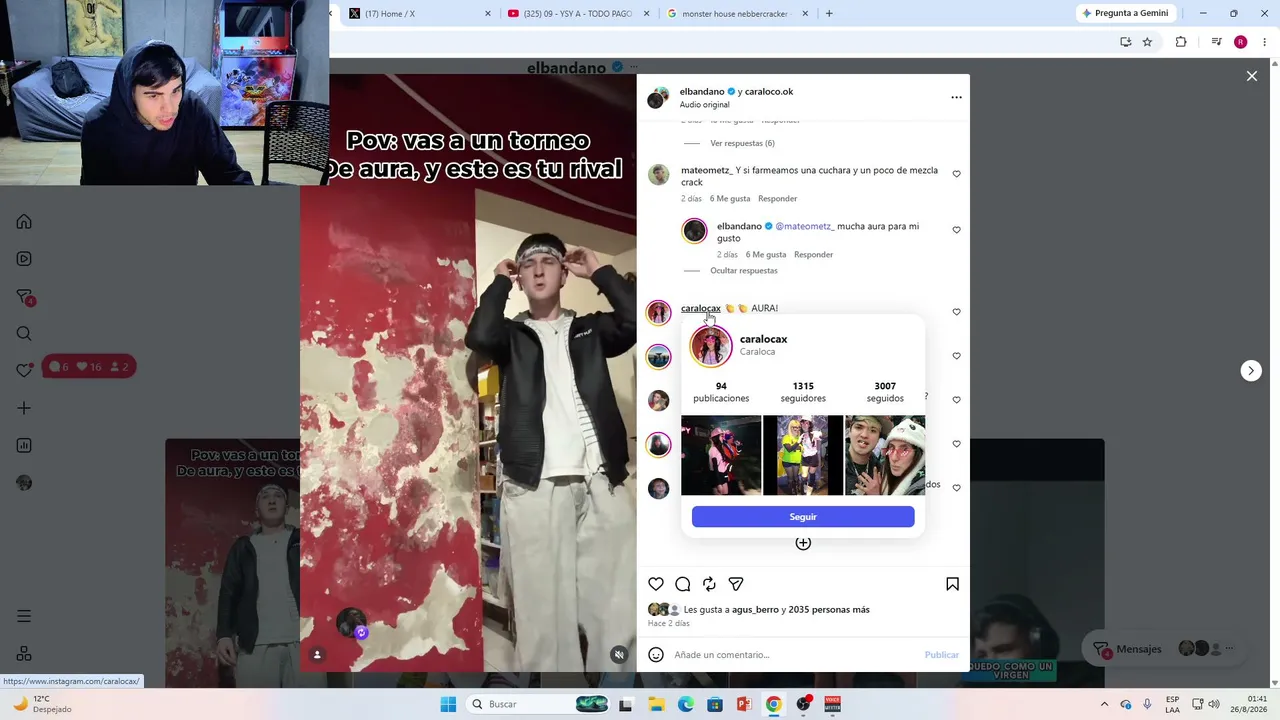Click the @mateometz_ mention link
The width and height of the screenshot is (1280, 720).
[x=804, y=227]
